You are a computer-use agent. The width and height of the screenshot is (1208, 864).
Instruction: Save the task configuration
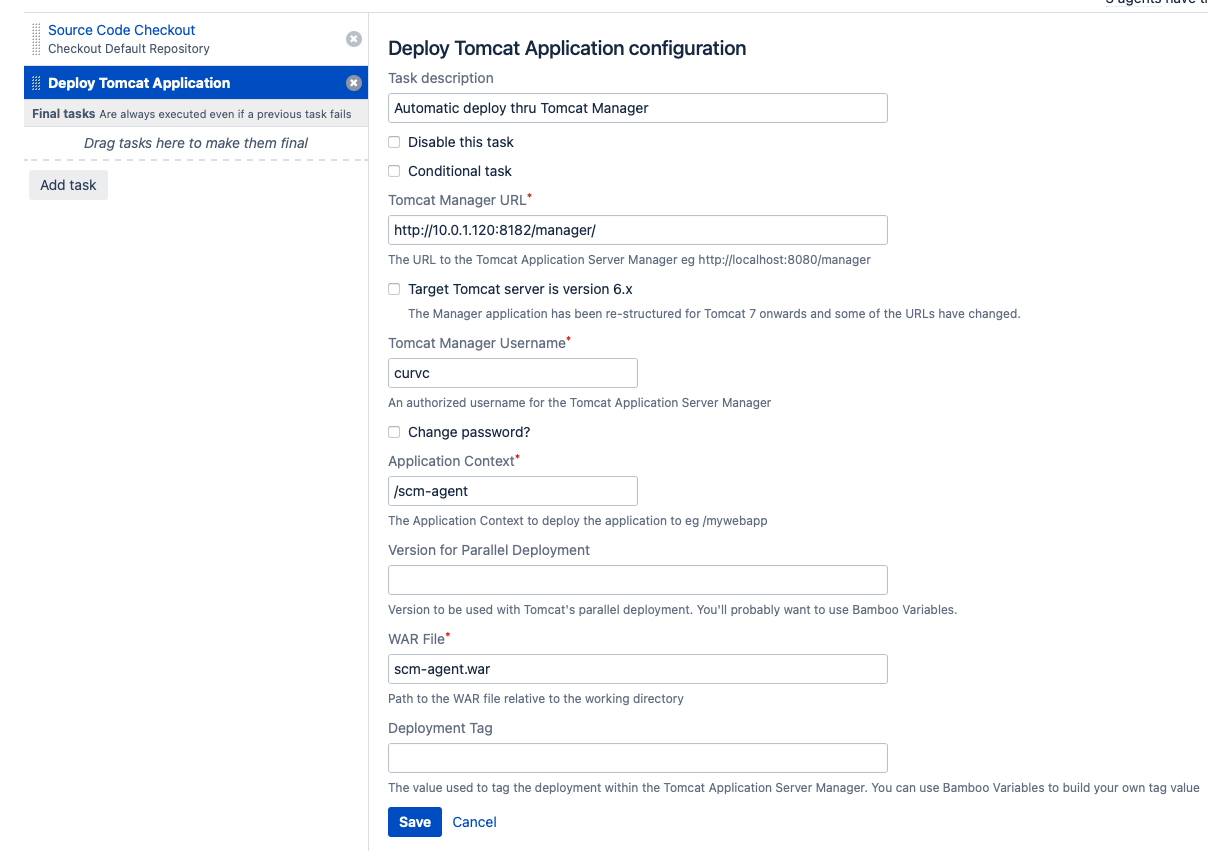click(415, 822)
